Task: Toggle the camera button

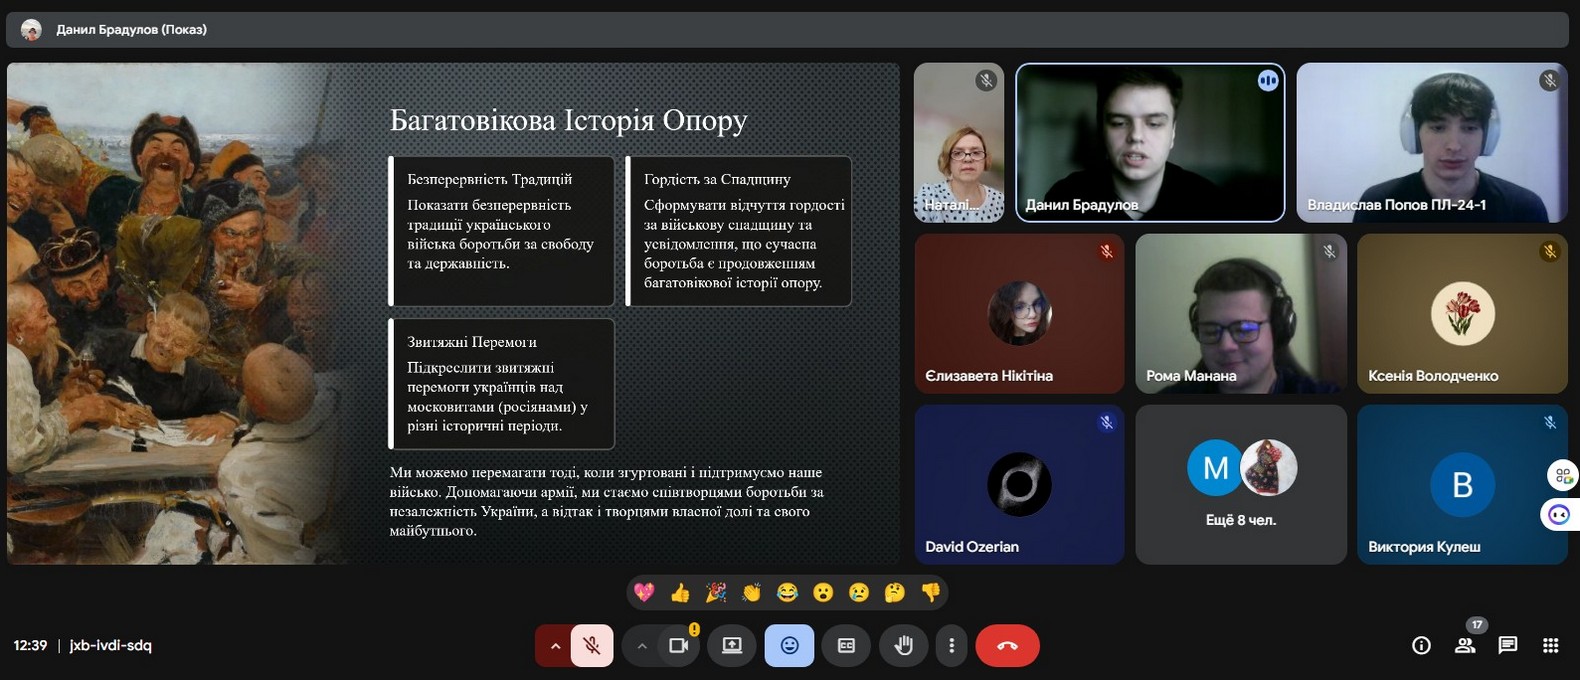Action: click(x=679, y=646)
